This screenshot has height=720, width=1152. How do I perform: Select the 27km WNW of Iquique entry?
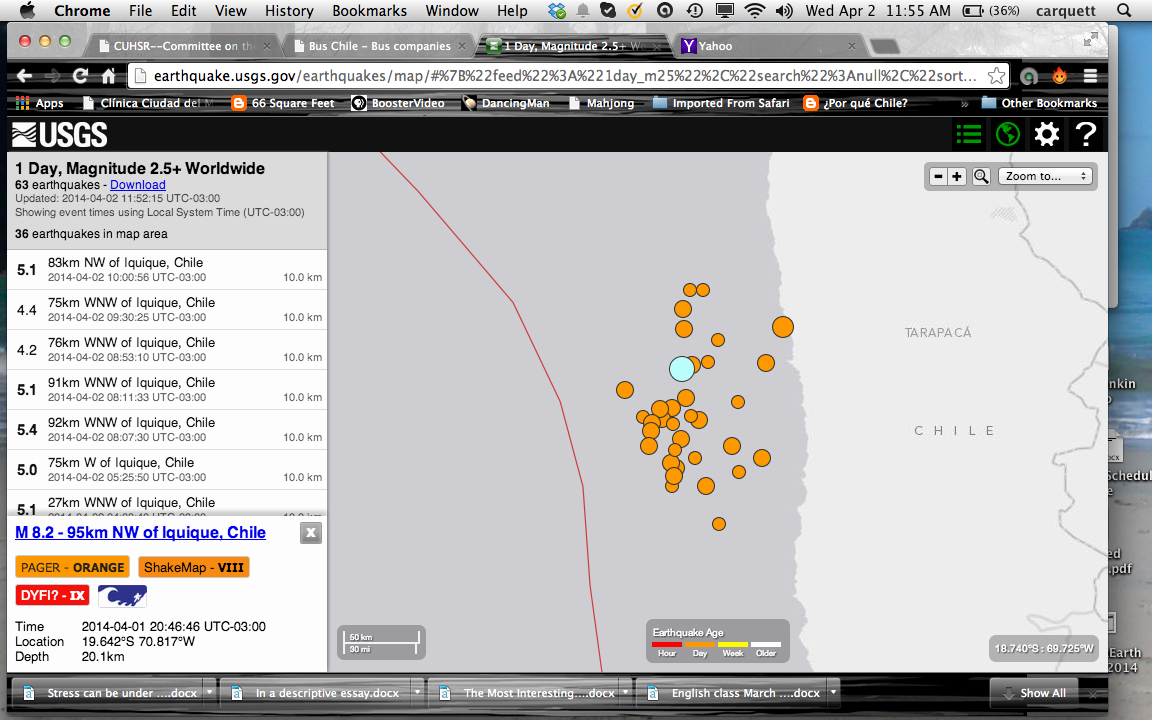(x=168, y=503)
